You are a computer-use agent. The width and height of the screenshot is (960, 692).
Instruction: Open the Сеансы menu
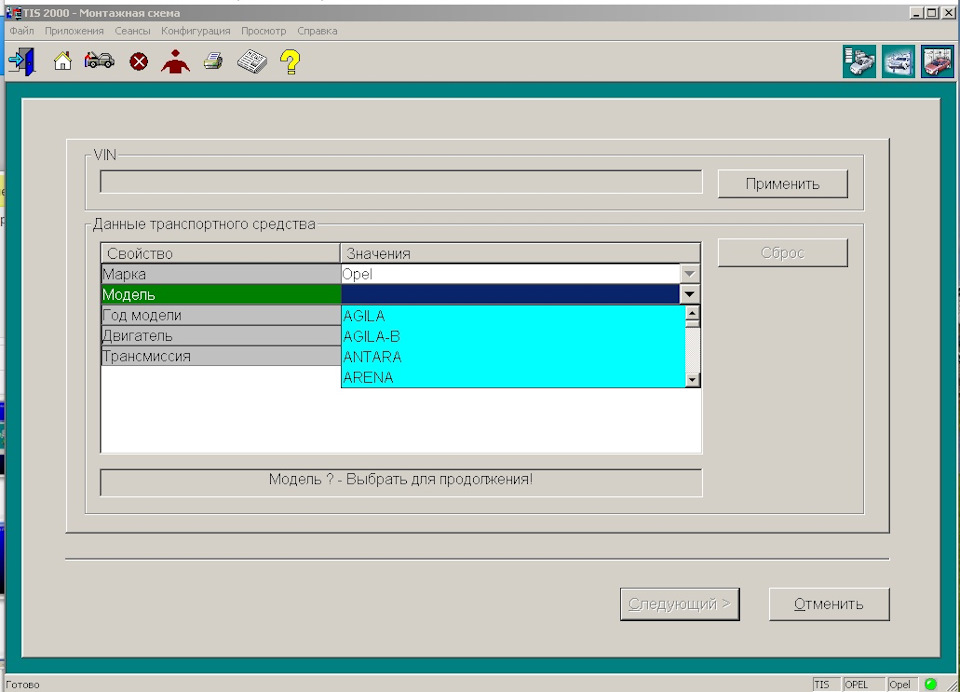point(132,31)
